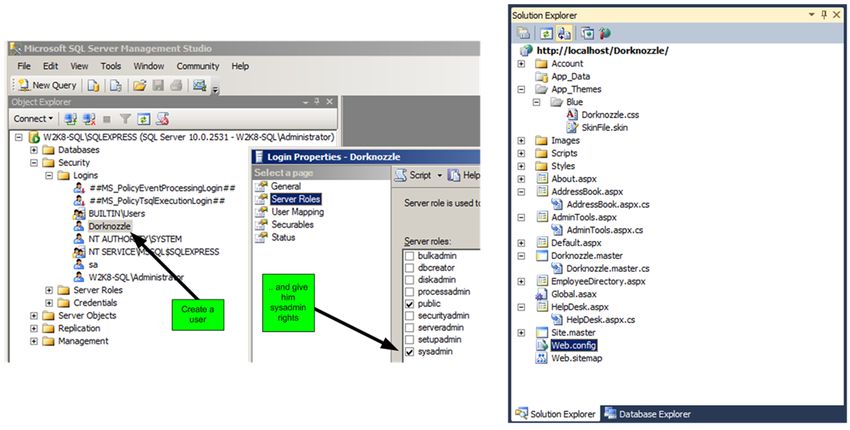The width and height of the screenshot is (850, 430).
Task: Click the ASP.NET Configuration globe icon
Action: click(605, 34)
